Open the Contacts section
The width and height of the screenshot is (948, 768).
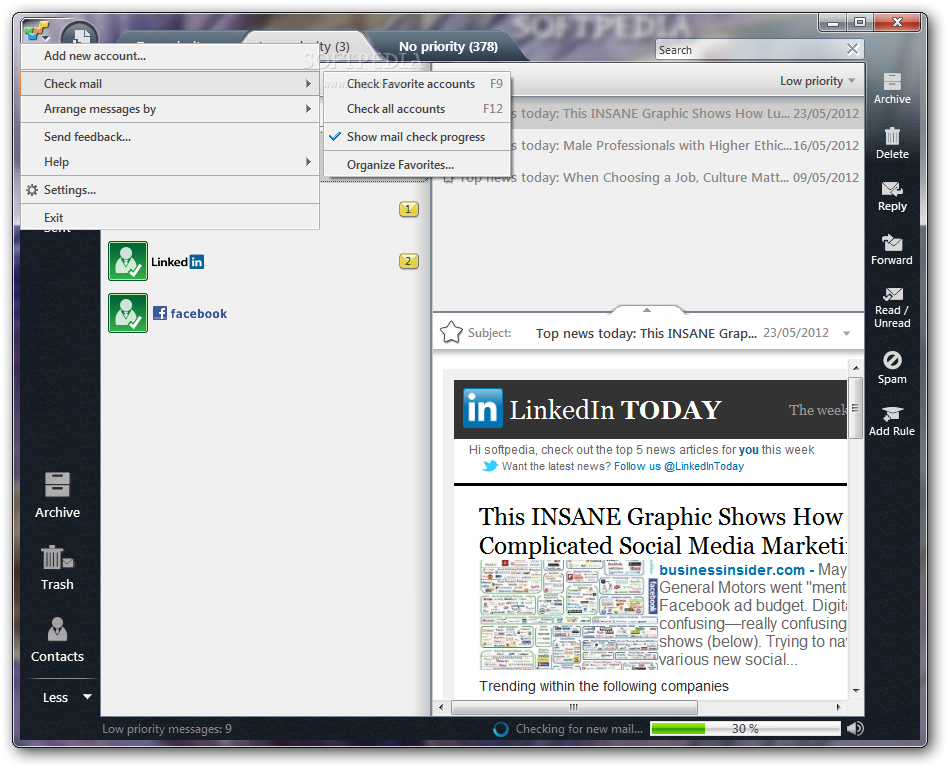tap(57, 640)
